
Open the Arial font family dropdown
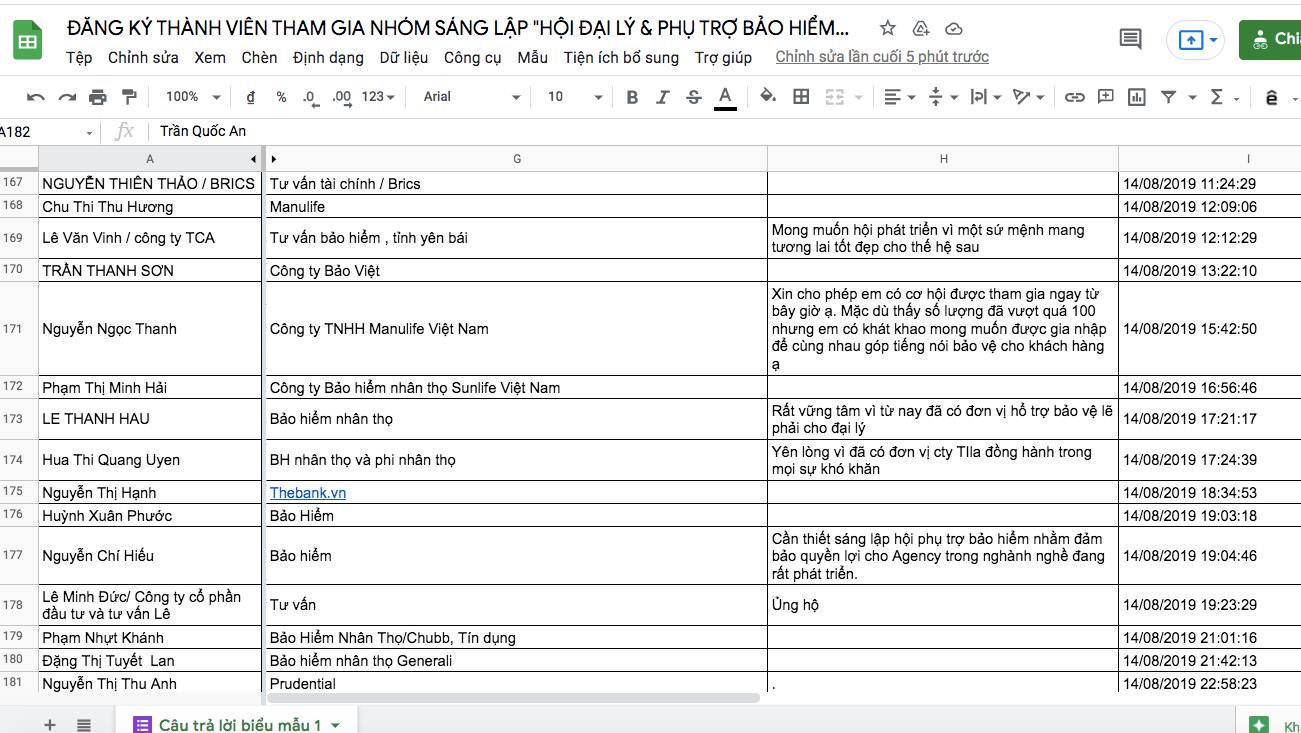coord(472,97)
